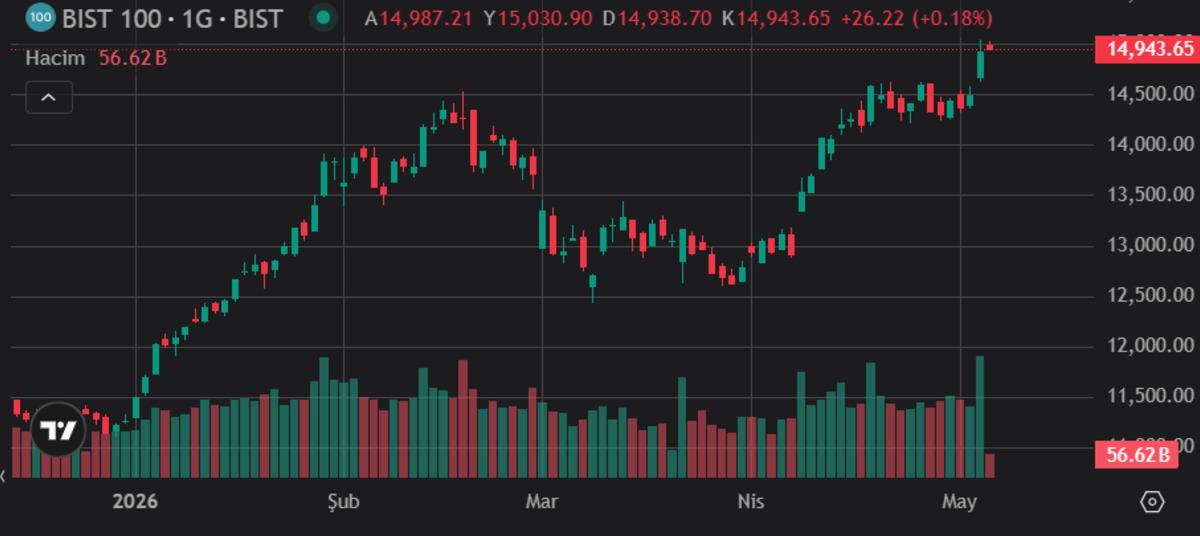Click the change value +26.22 (+0.18%)
The height and width of the screenshot is (536, 1200).
point(918,18)
